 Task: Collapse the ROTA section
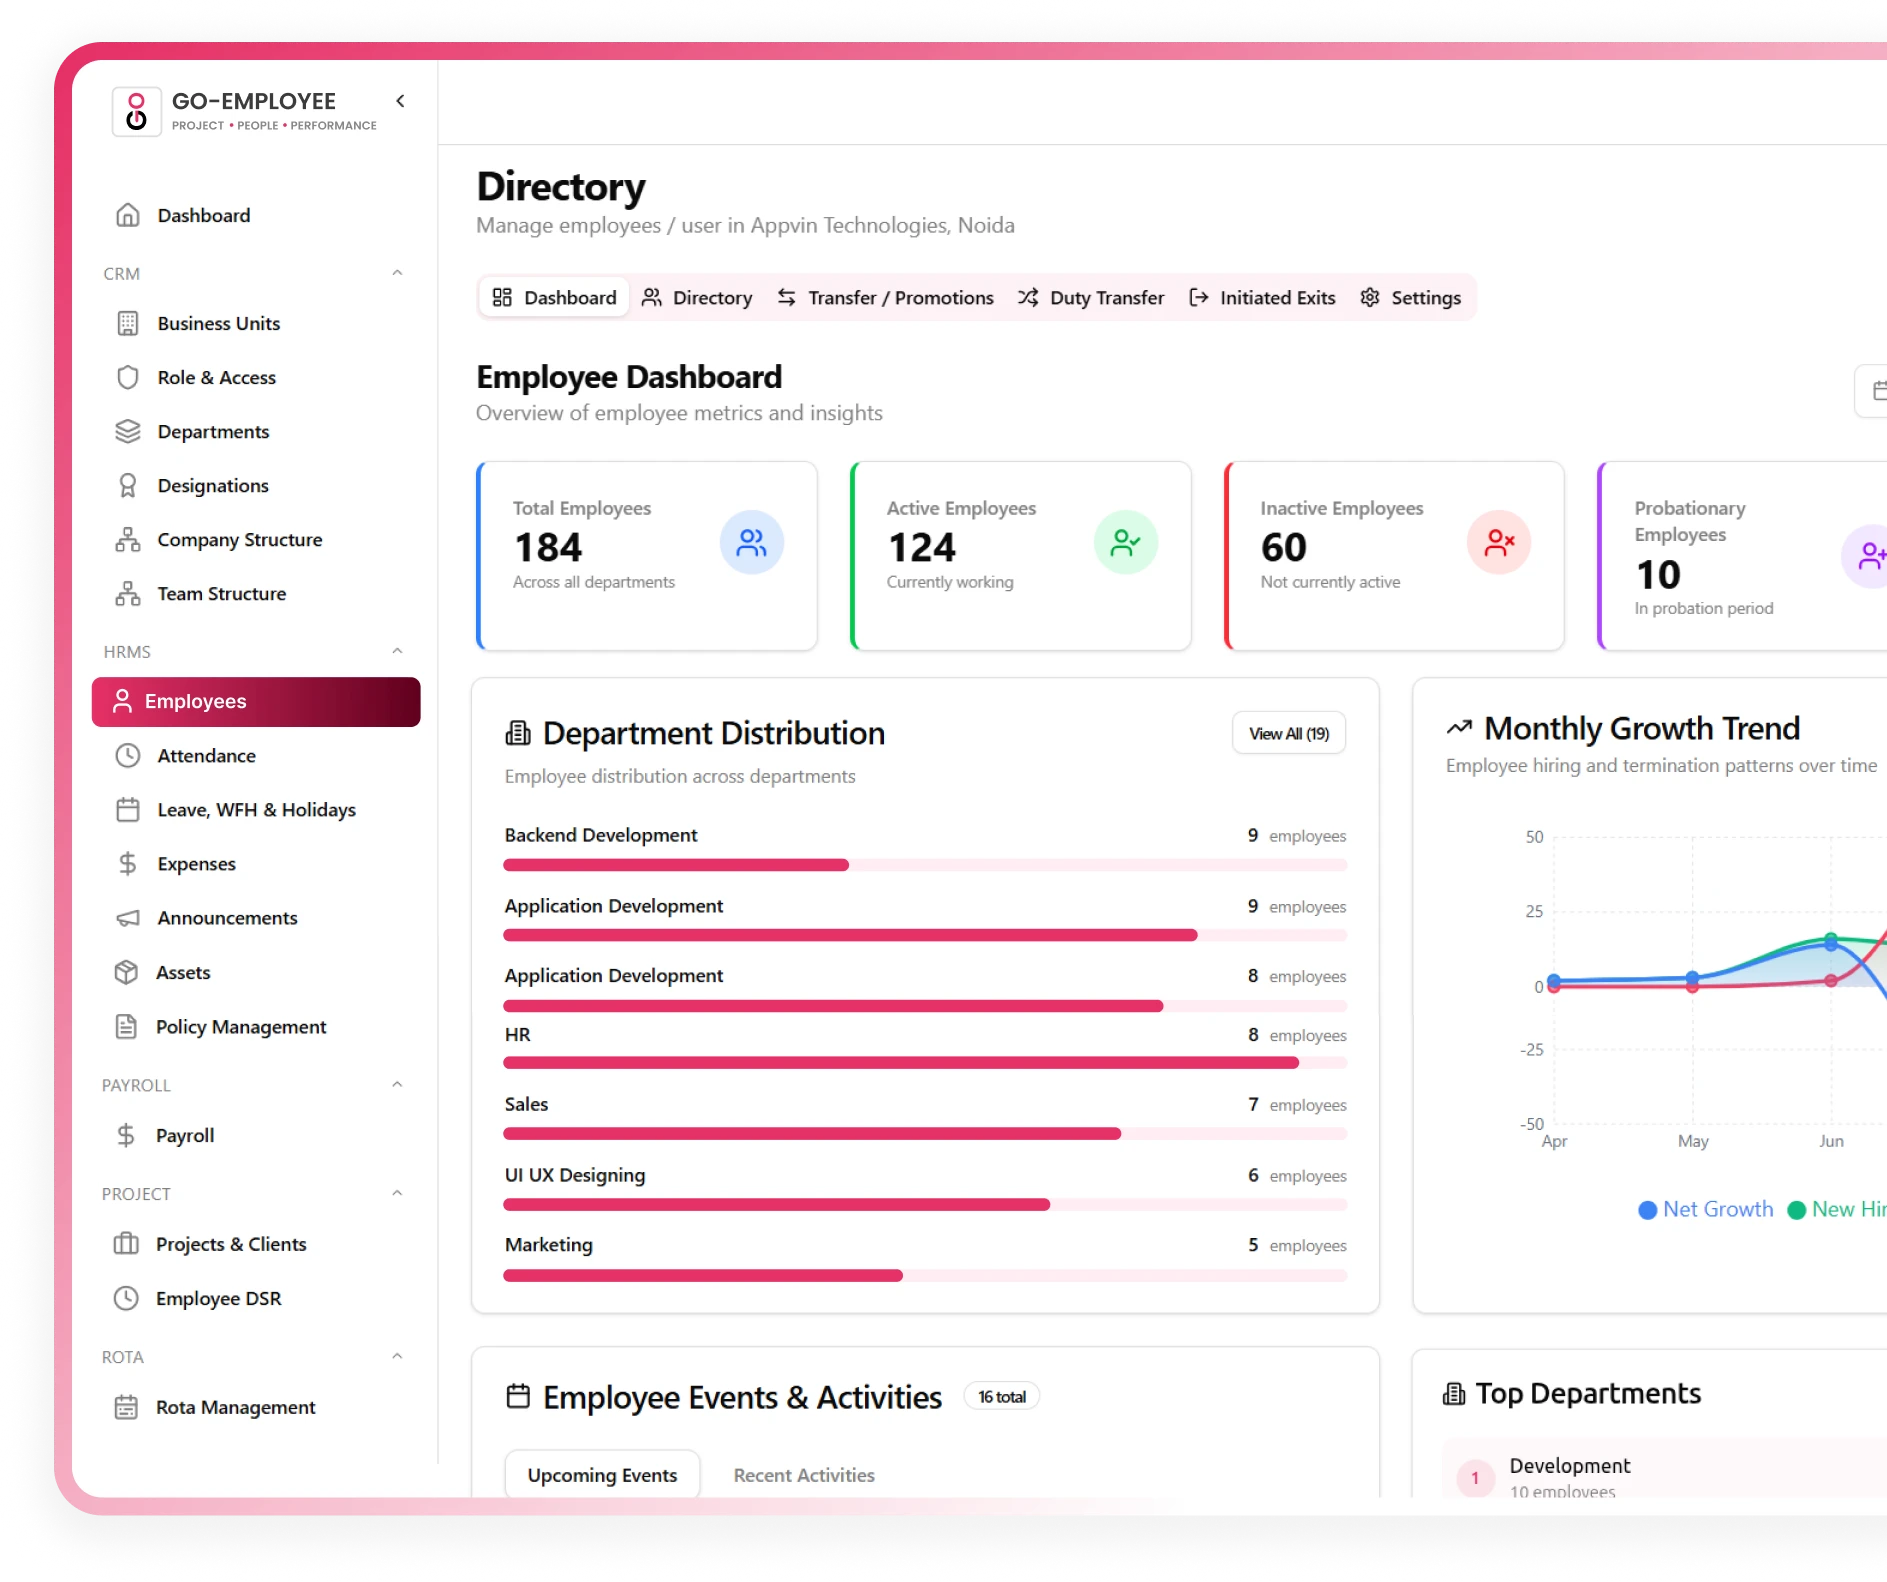tap(397, 1356)
